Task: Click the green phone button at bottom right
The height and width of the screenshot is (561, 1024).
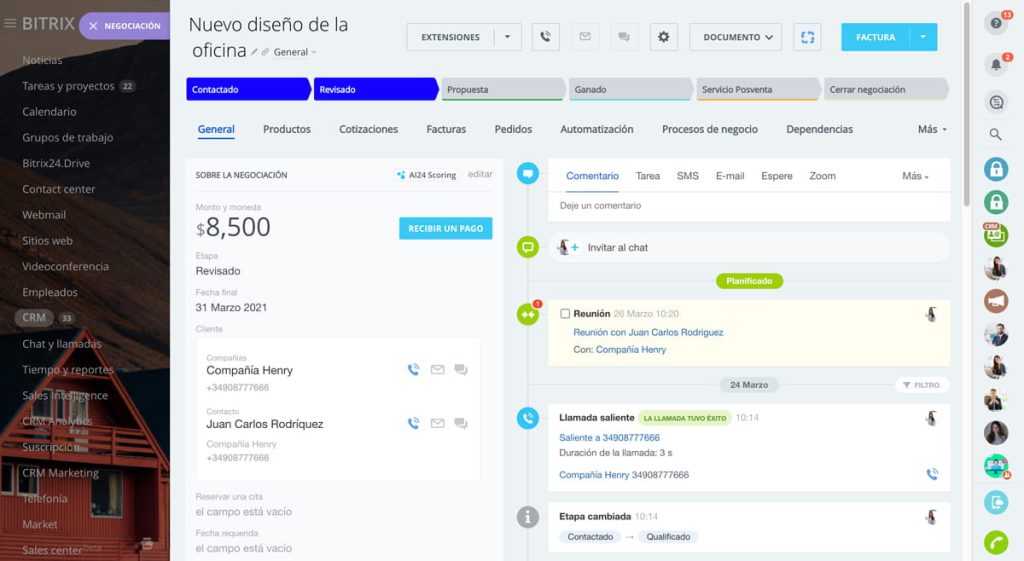Action: [x=996, y=542]
